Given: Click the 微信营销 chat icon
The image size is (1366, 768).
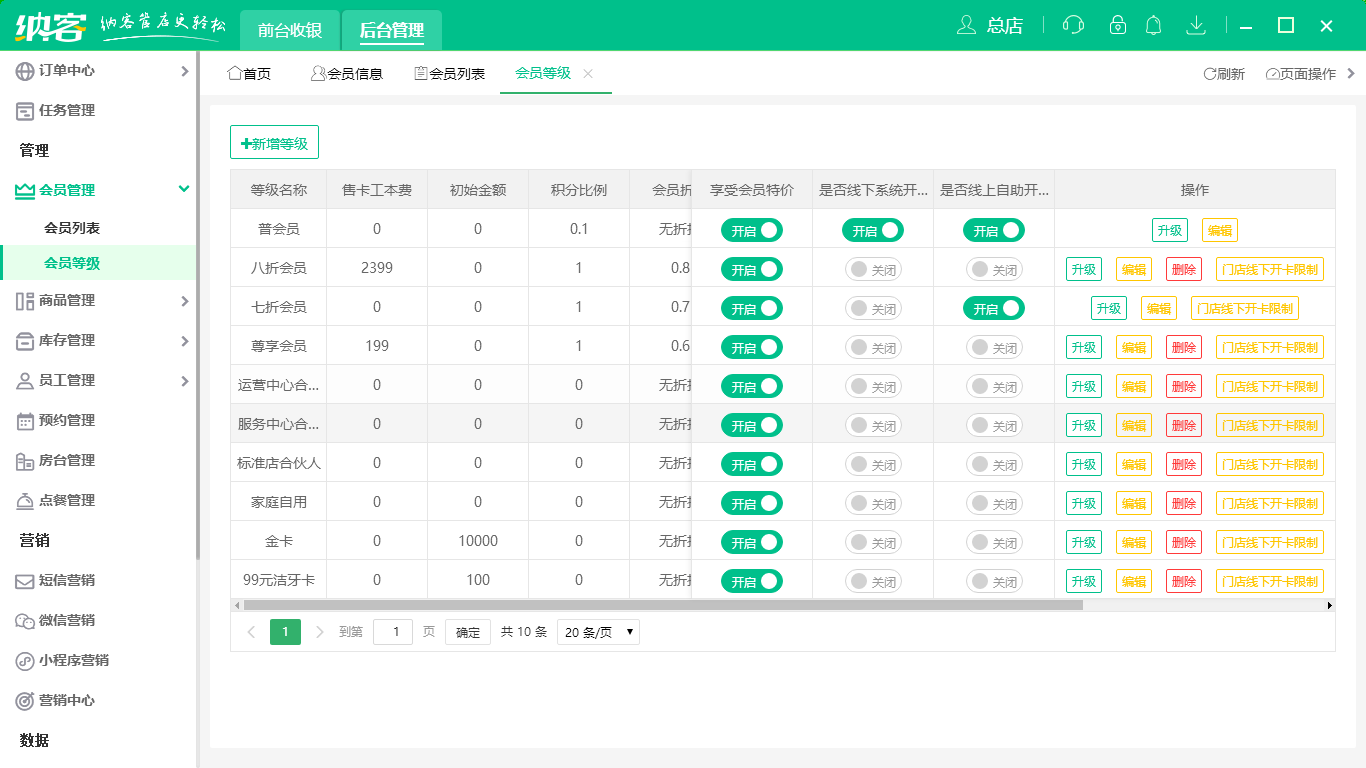Looking at the screenshot, I should [x=25, y=621].
